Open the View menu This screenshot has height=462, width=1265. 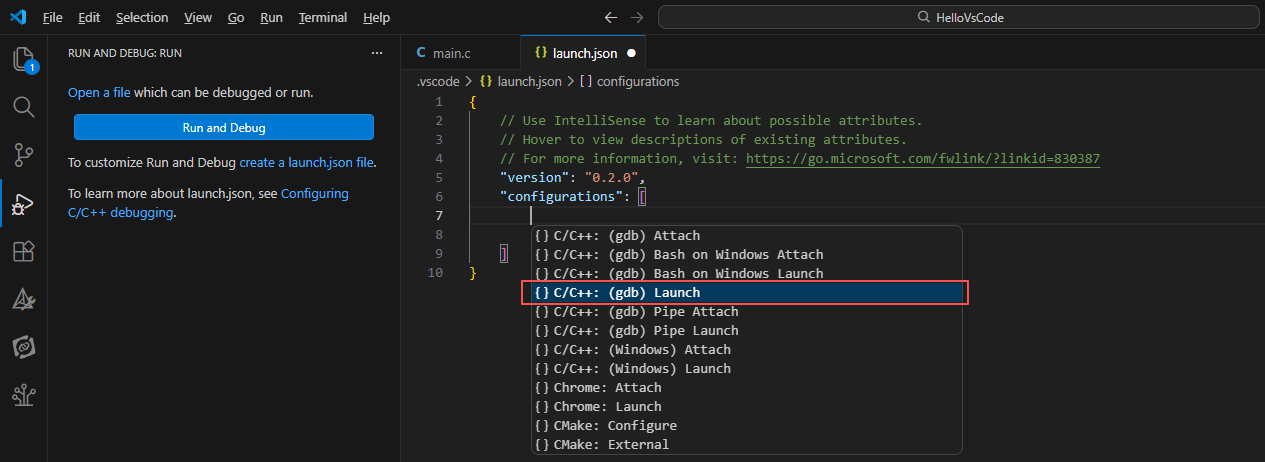point(198,18)
